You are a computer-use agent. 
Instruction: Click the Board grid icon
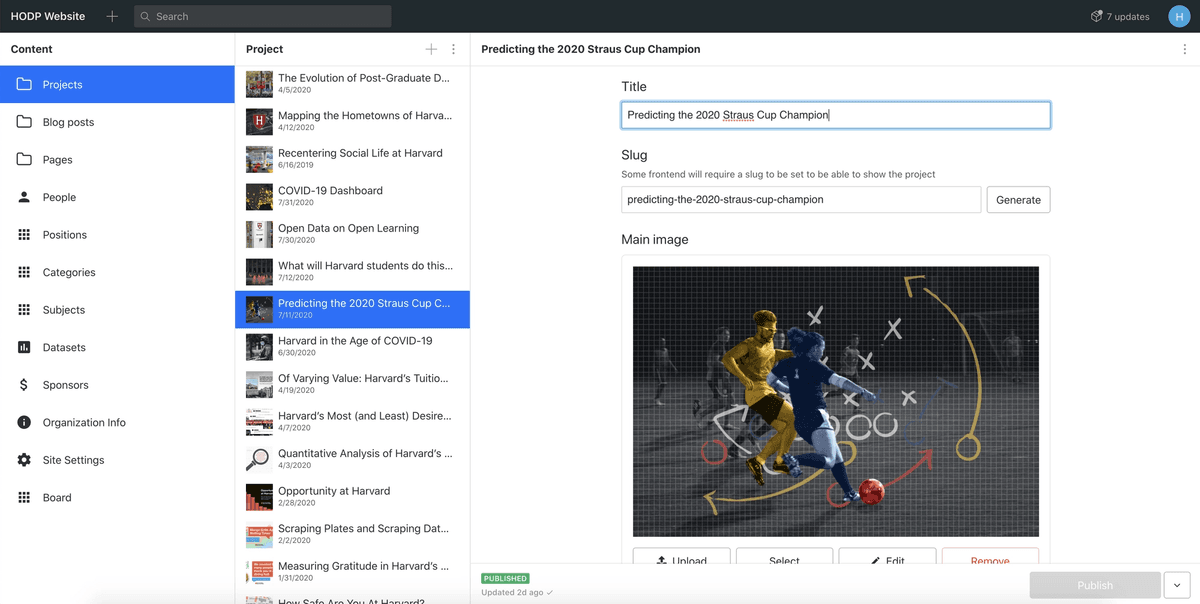pos(24,497)
